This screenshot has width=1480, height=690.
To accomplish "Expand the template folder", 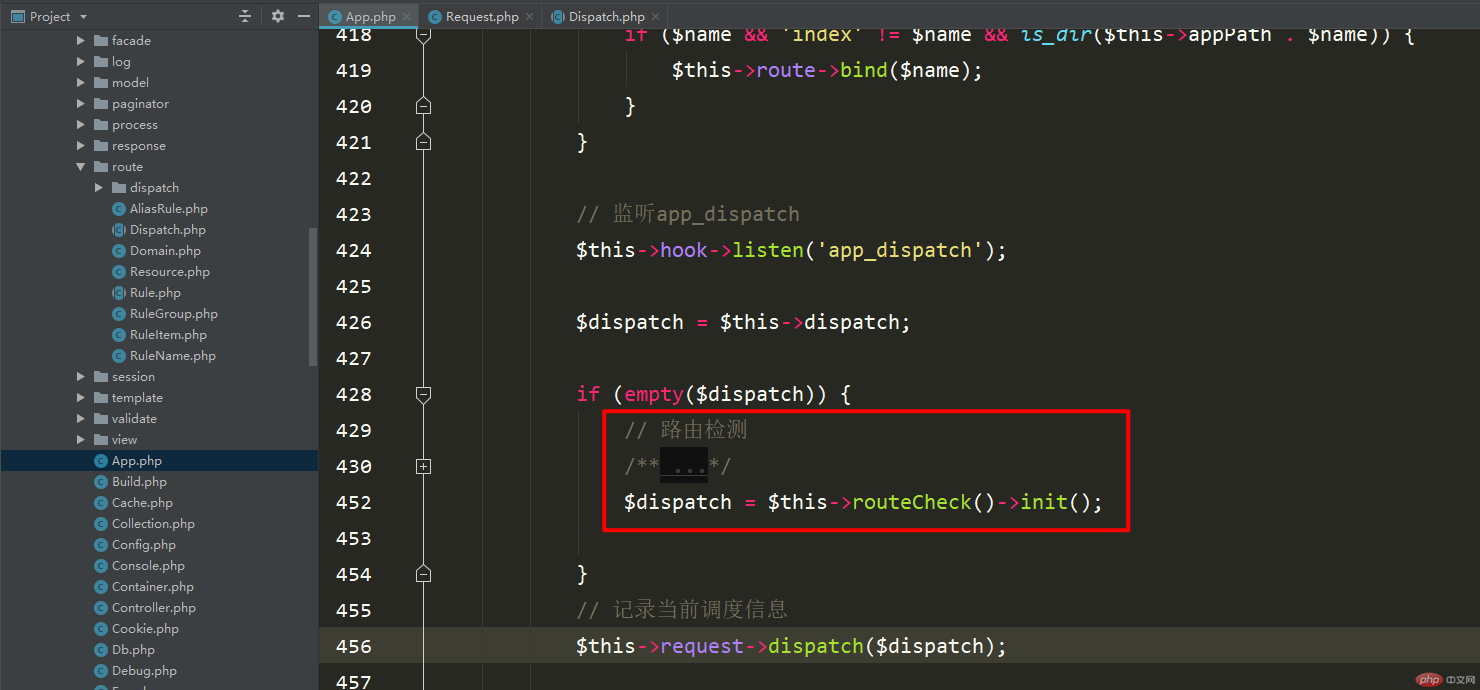I will [81, 398].
